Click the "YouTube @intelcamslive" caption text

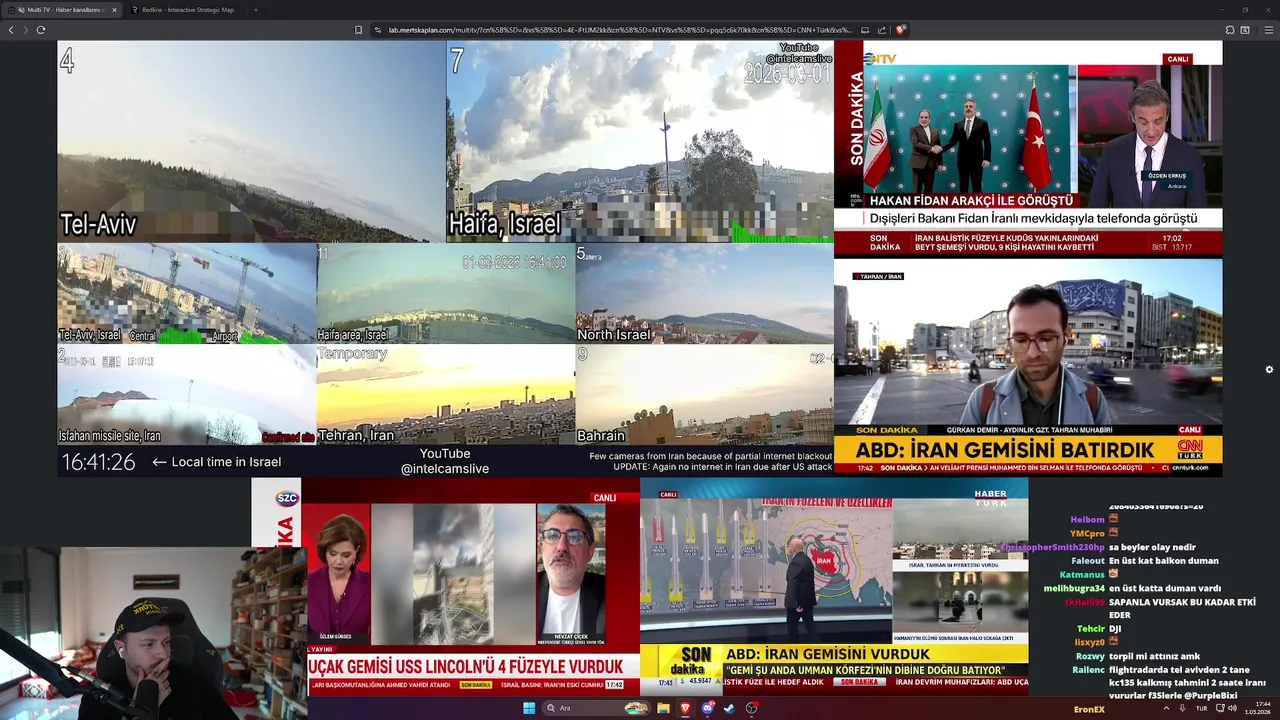click(445, 461)
